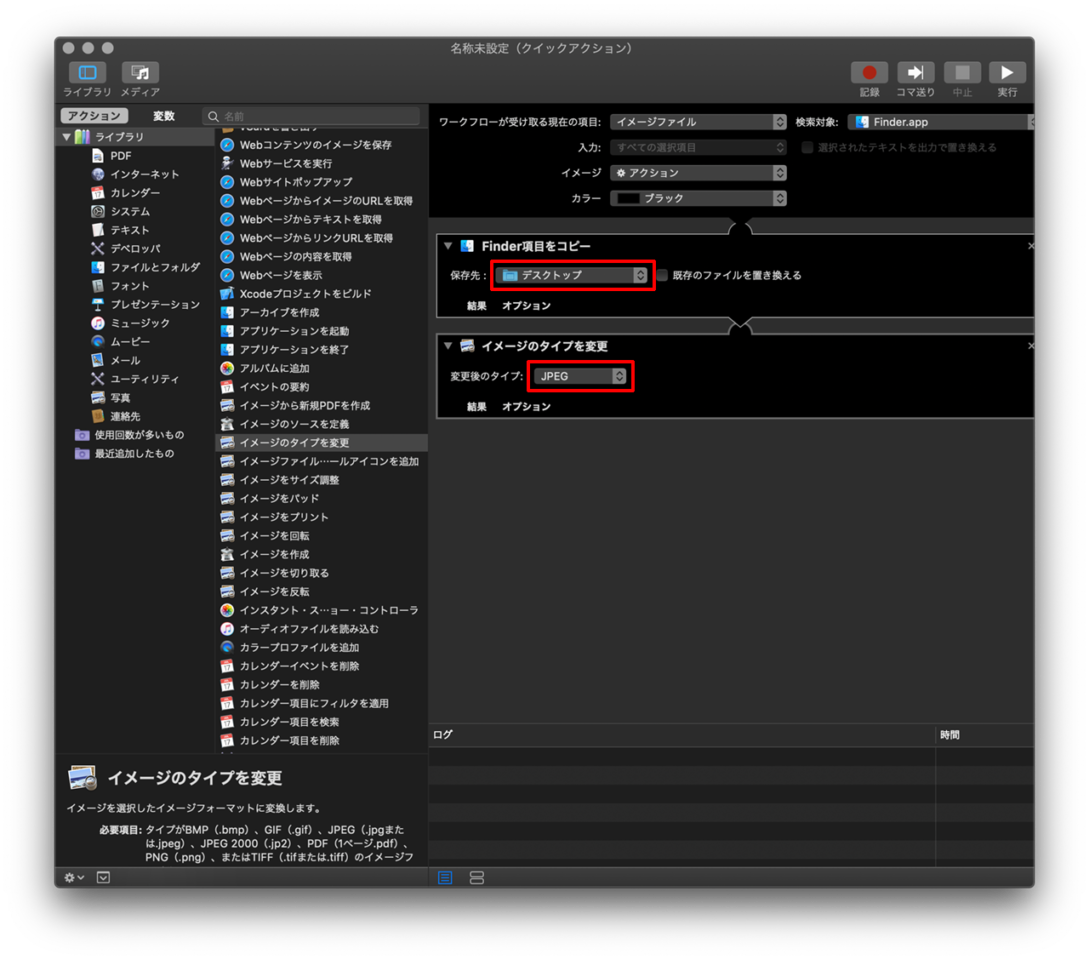Click the Step (コマ送り) toolbar button
This screenshot has width=1089, height=960.
coord(915,73)
